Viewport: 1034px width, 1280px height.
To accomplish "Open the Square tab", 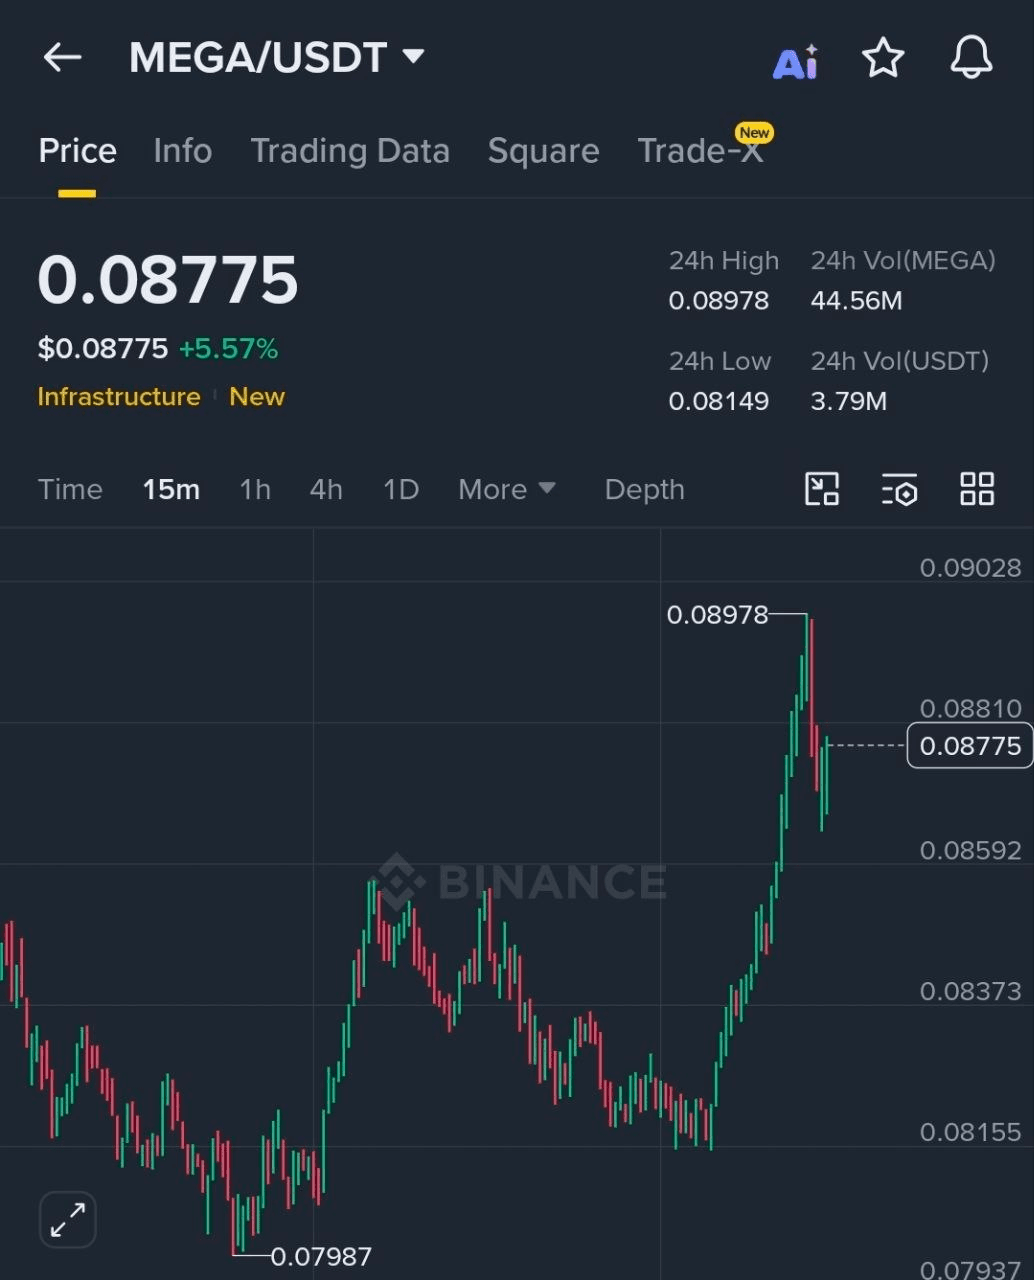I will click(x=543, y=151).
